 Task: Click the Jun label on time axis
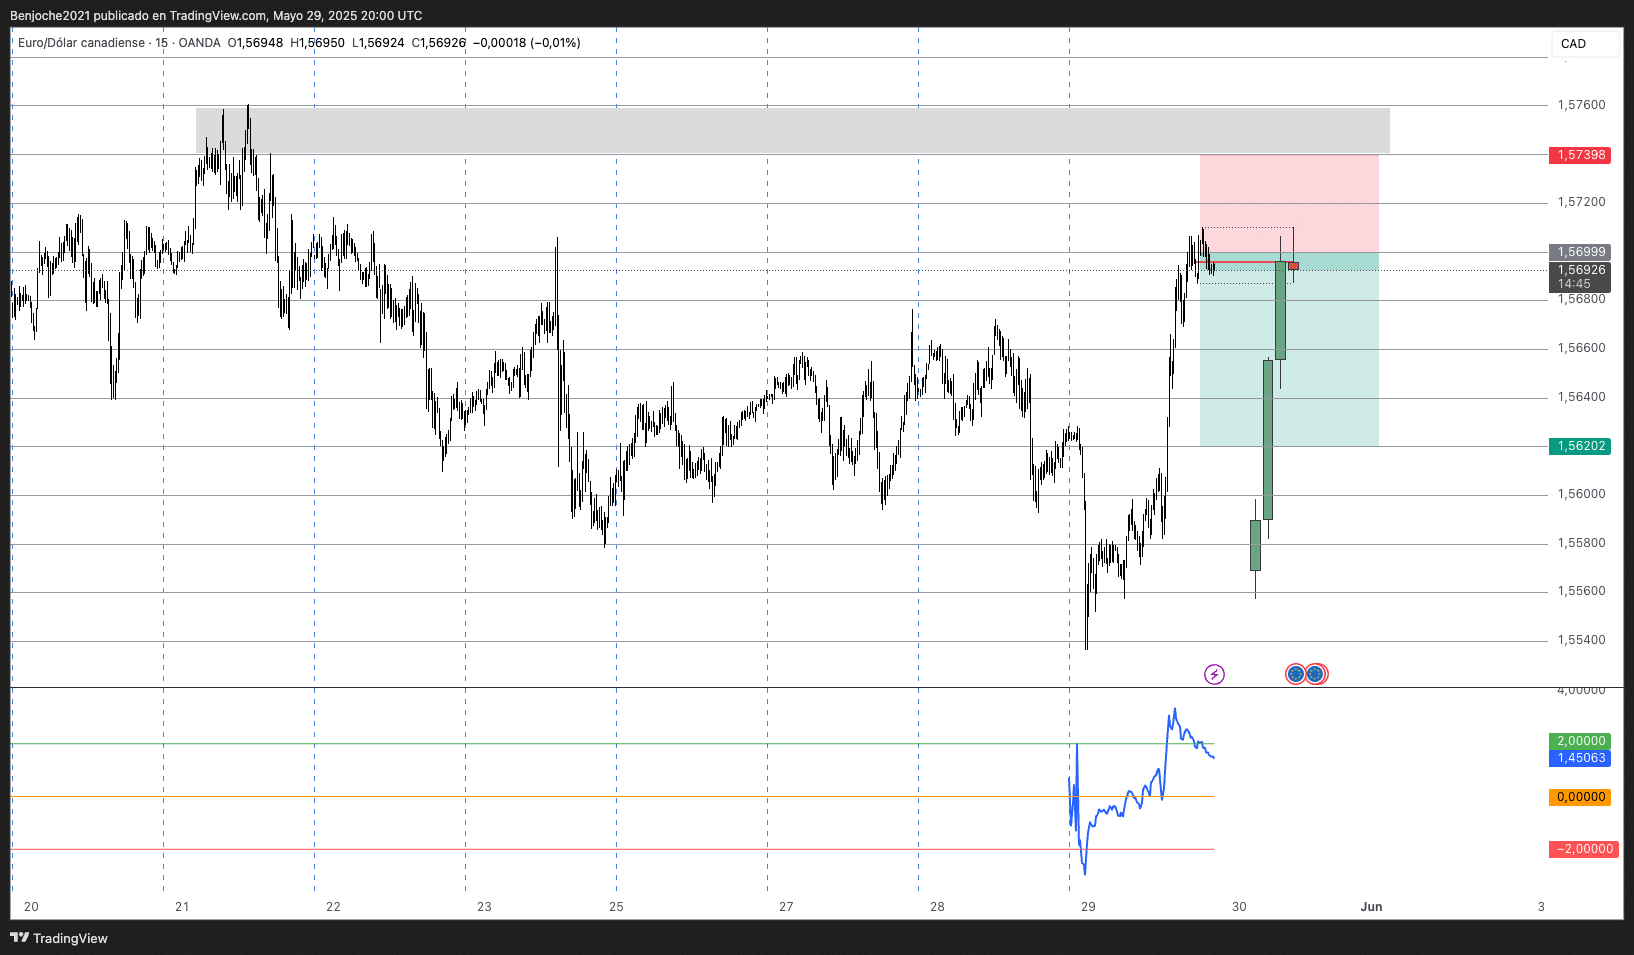(1371, 907)
